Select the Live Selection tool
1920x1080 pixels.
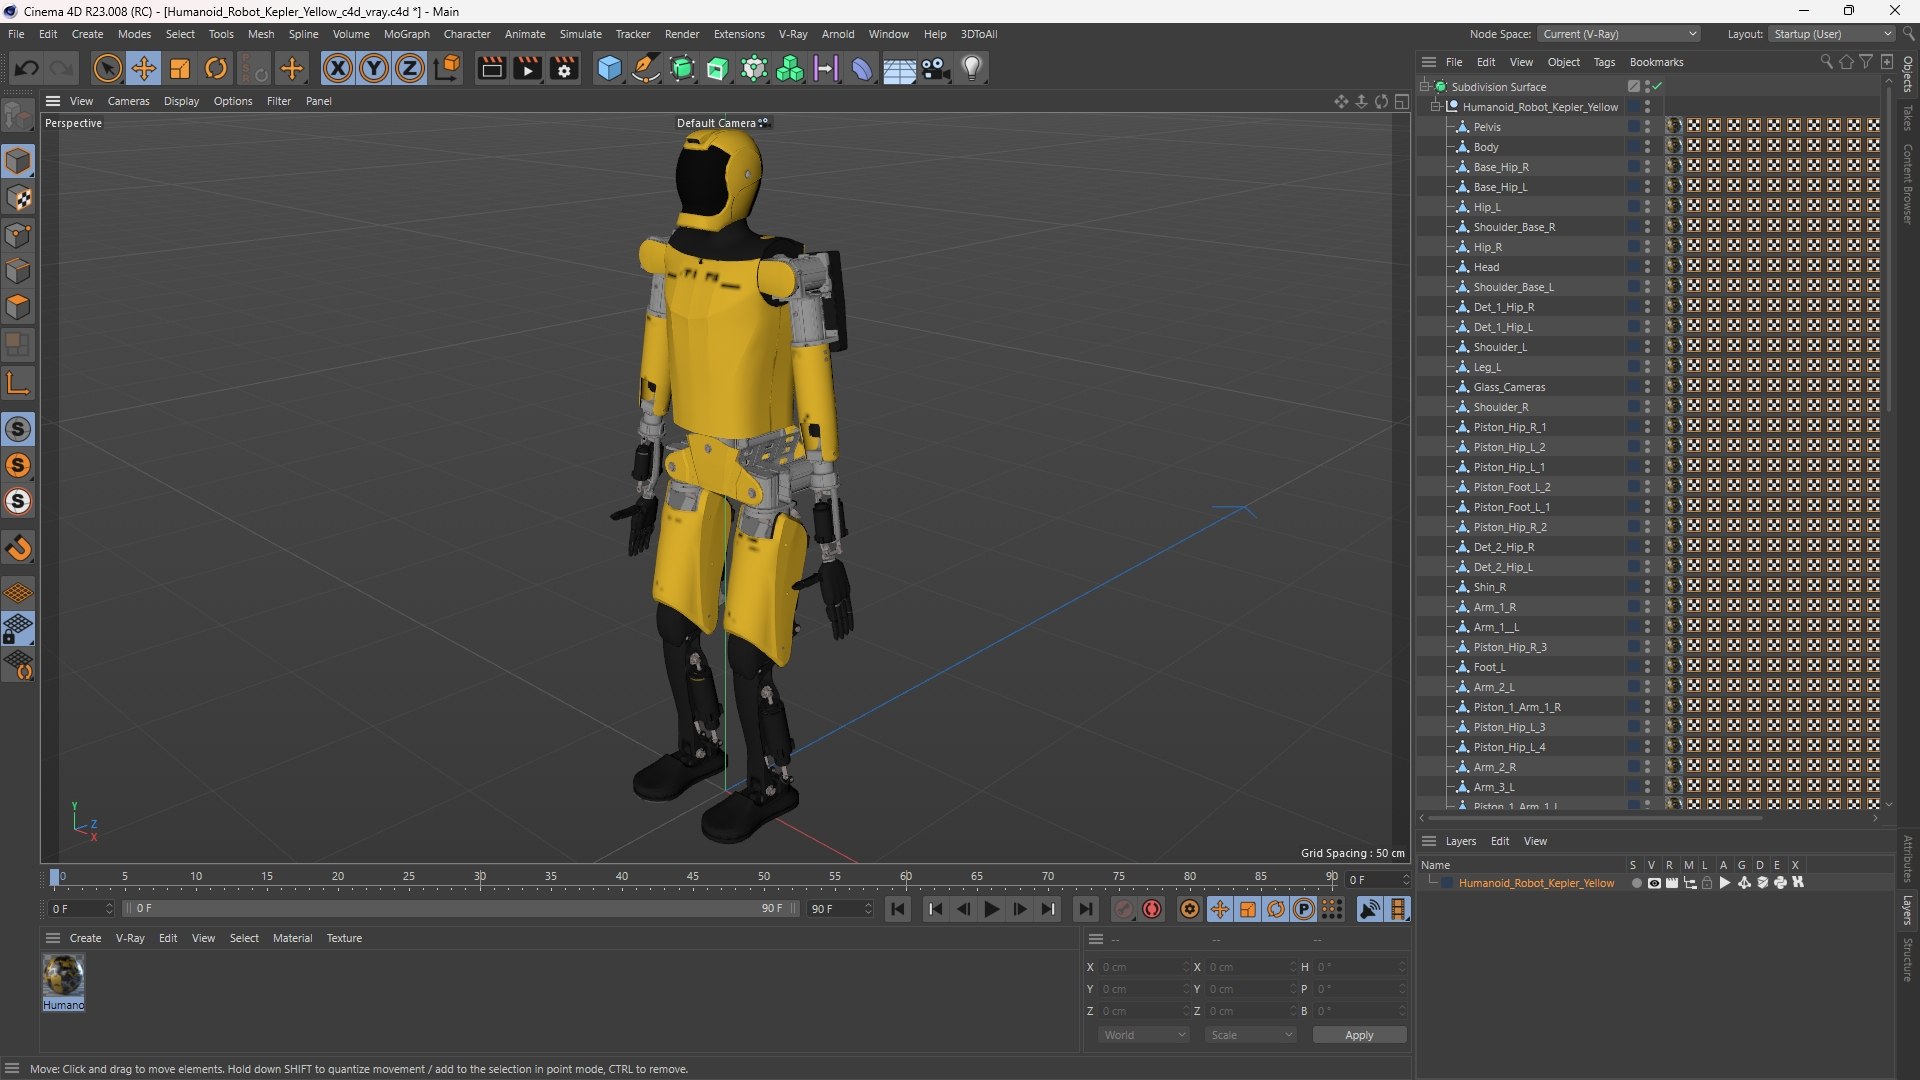tap(107, 68)
